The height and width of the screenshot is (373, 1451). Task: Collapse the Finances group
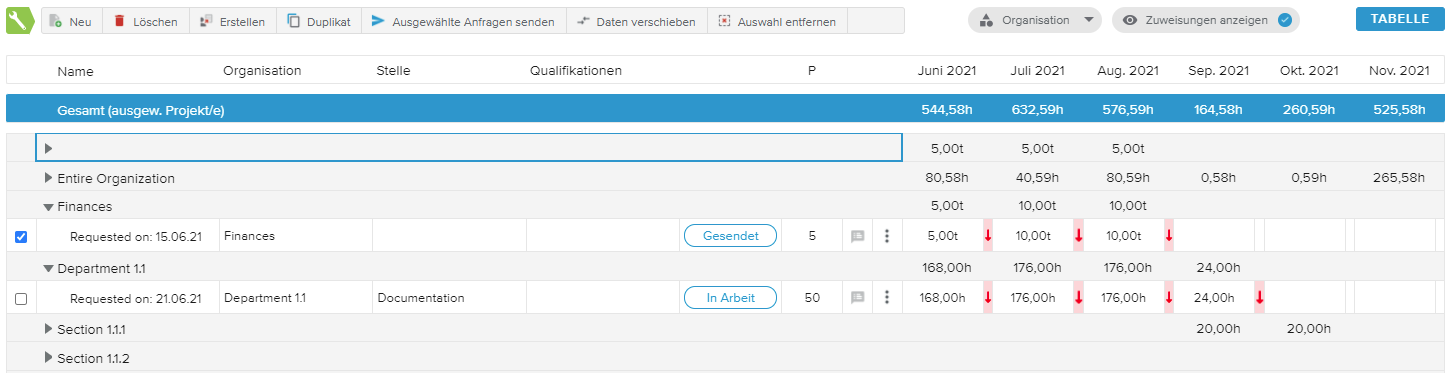(48, 207)
